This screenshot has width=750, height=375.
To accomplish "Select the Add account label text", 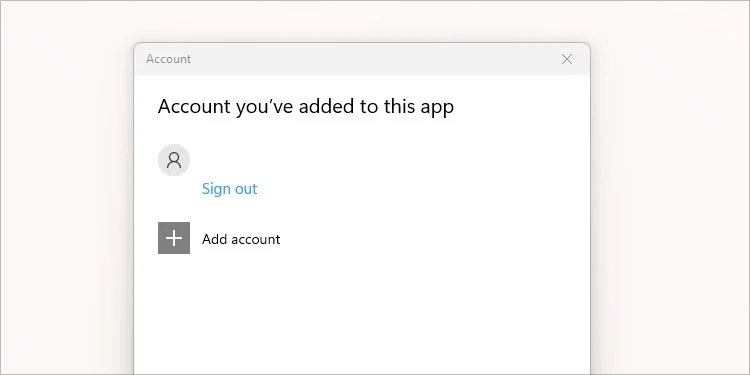I will pyautogui.click(x=241, y=239).
